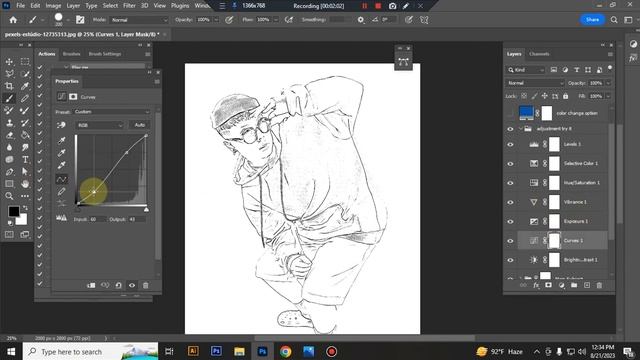The image size is (640, 360).
Task: Select the Brush tool in toolbox
Action: pos(9,98)
